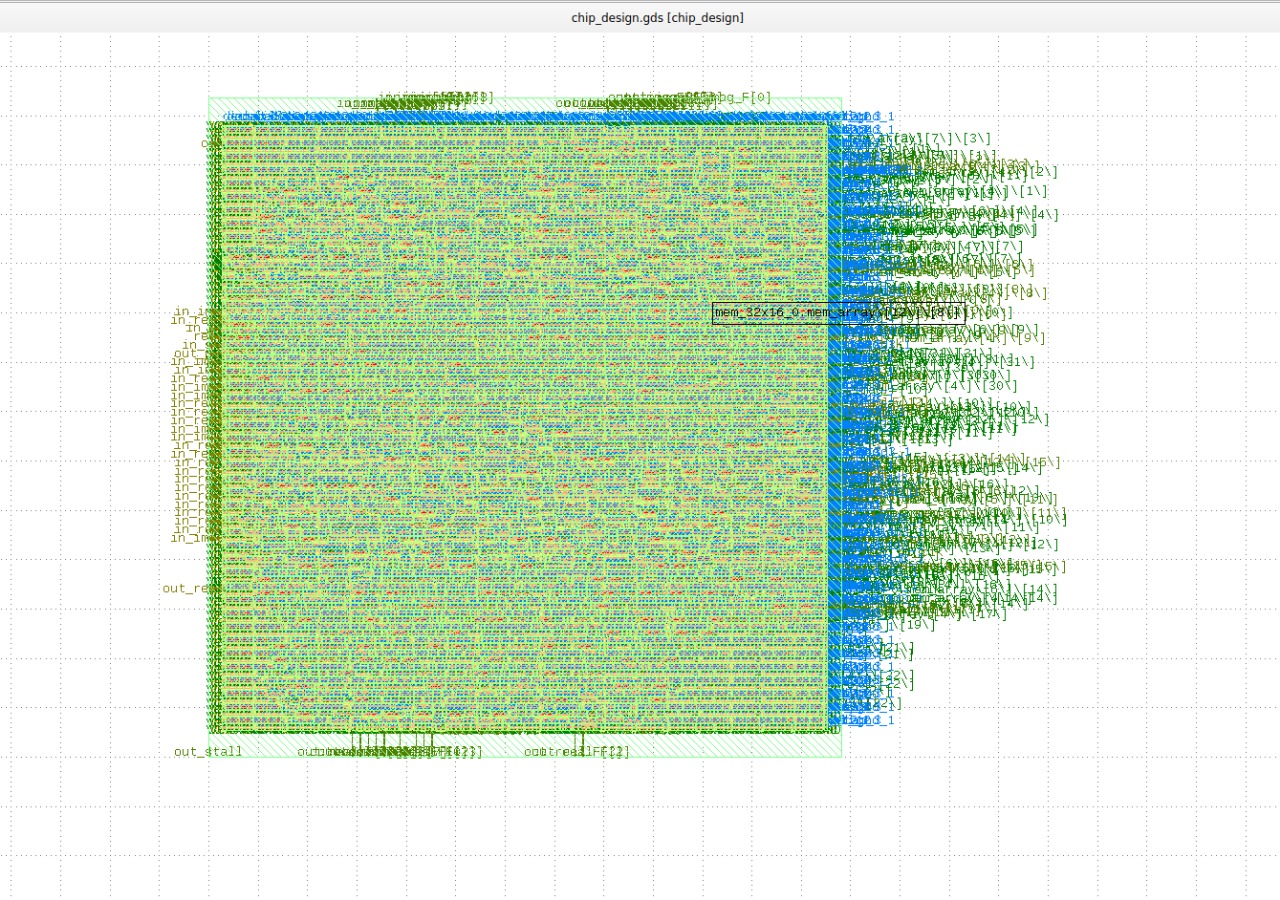The width and height of the screenshot is (1280, 900).
Task: Select the lowest in_im pin label on left
Action: coord(195,538)
